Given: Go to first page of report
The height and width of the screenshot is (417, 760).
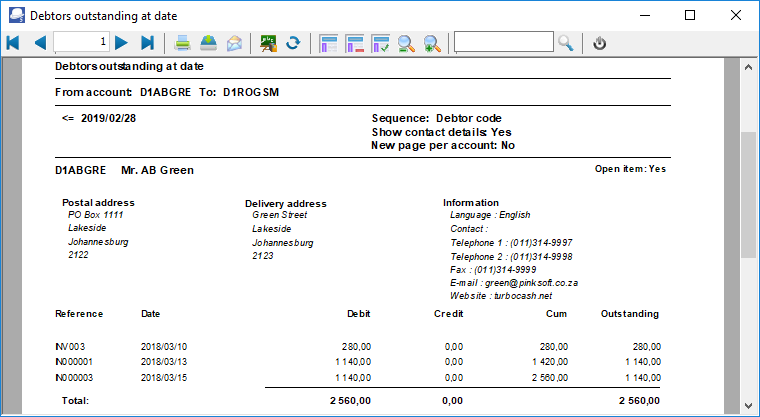Looking at the screenshot, I should click(x=13, y=43).
